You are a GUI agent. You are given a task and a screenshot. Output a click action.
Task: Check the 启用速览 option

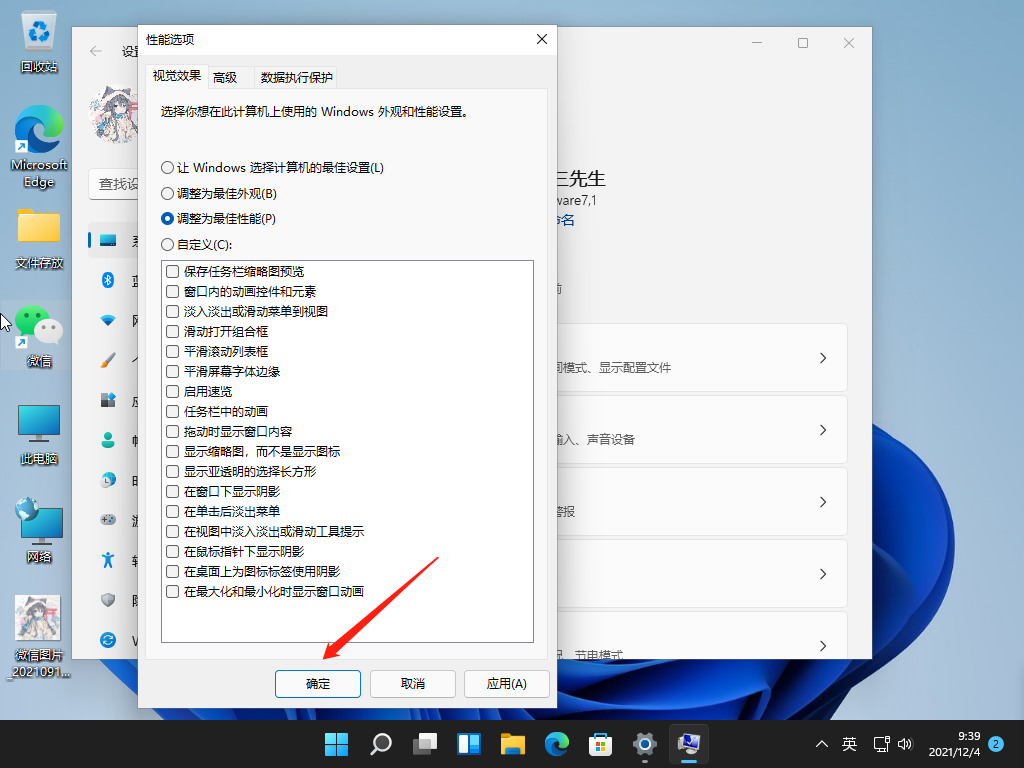click(x=170, y=391)
